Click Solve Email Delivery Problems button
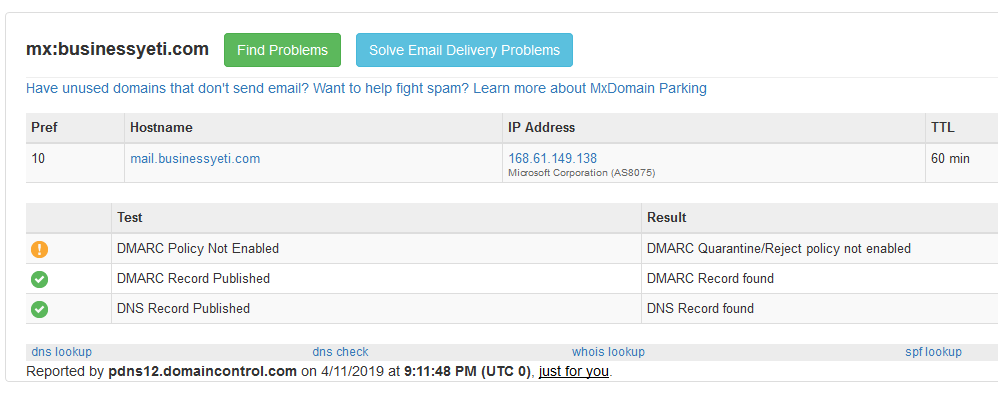 coord(465,50)
